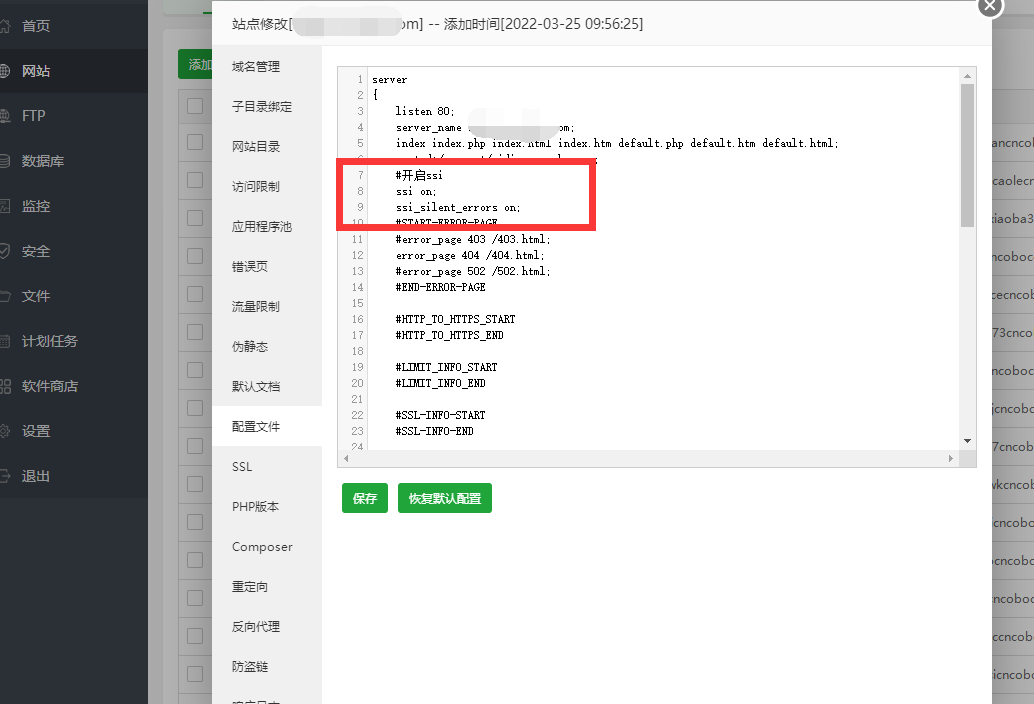
Task: Click the FTP sidebar icon
Action: (x=5, y=116)
